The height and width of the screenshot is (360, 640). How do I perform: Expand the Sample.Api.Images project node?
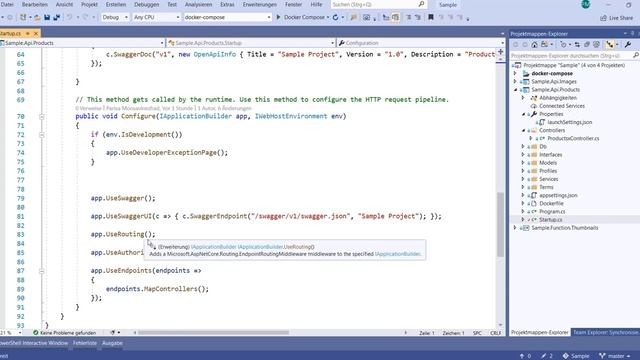[515, 82]
